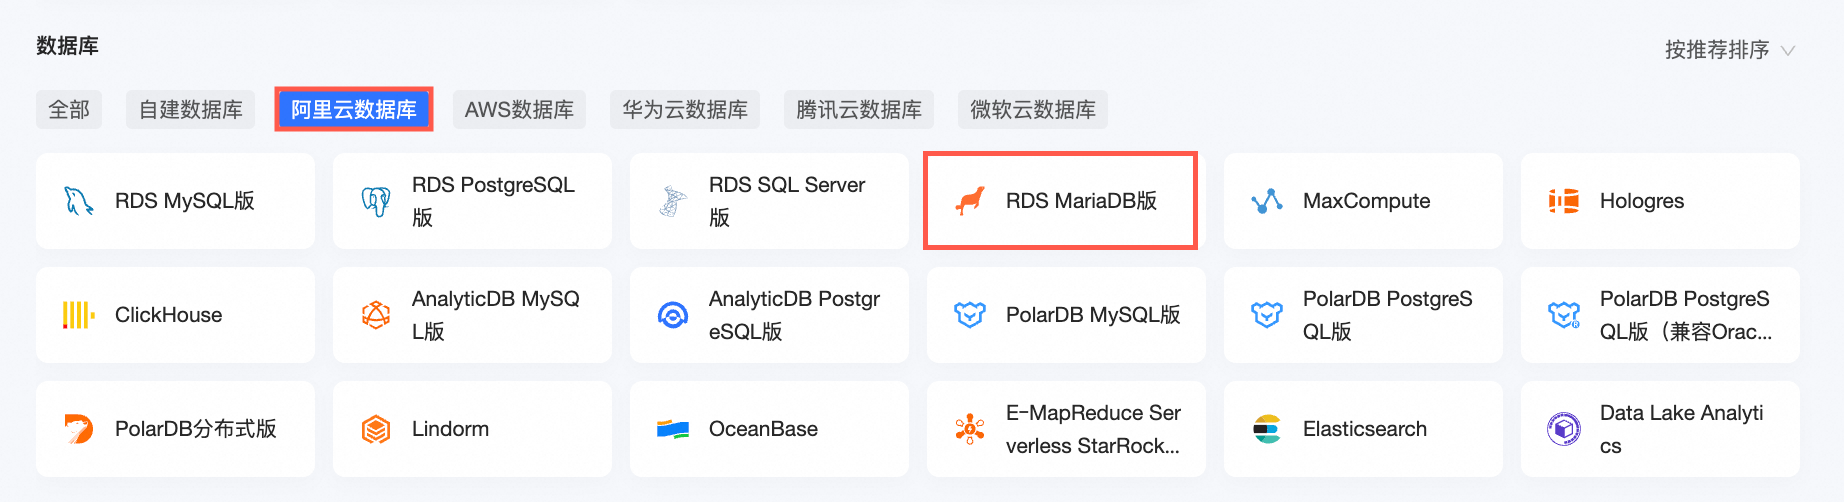Viewport: 1844px width, 502px height.
Task: Click the PolarDB MySQL bear icon
Action: coord(970,315)
